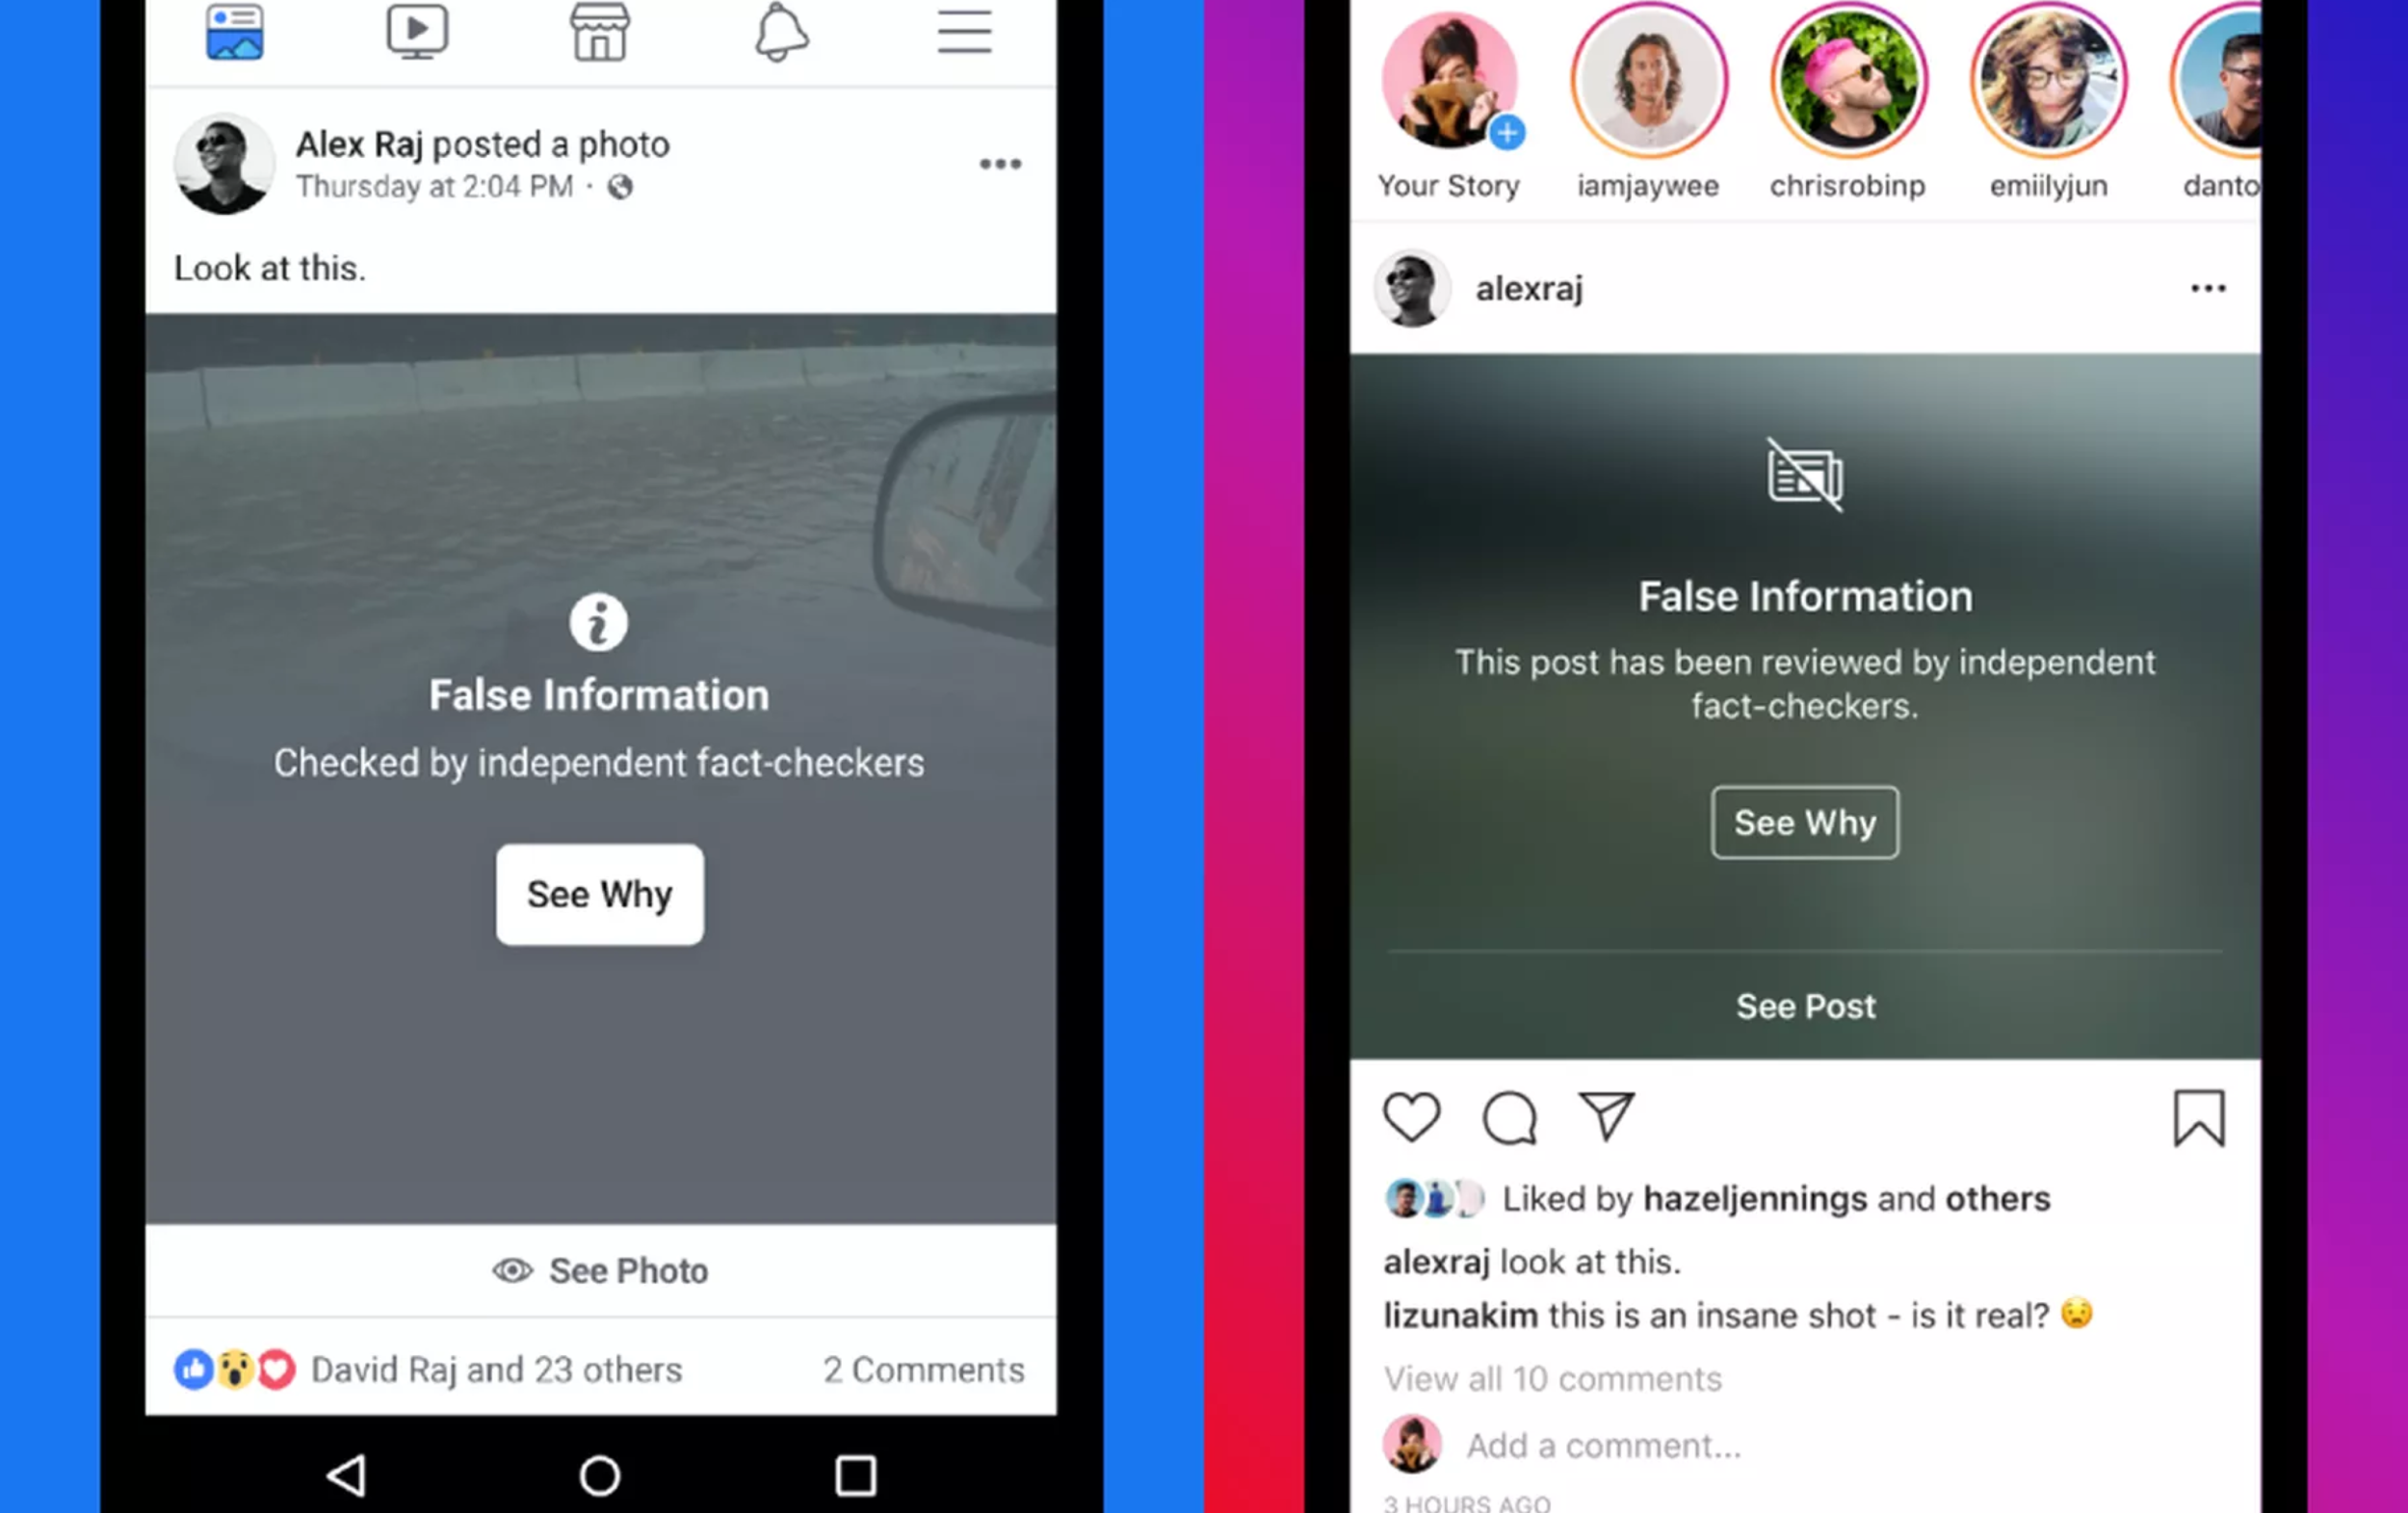Click the false information info circle icon
The height and width of the screenshot is (1513, 2408).
click(597, 622)
